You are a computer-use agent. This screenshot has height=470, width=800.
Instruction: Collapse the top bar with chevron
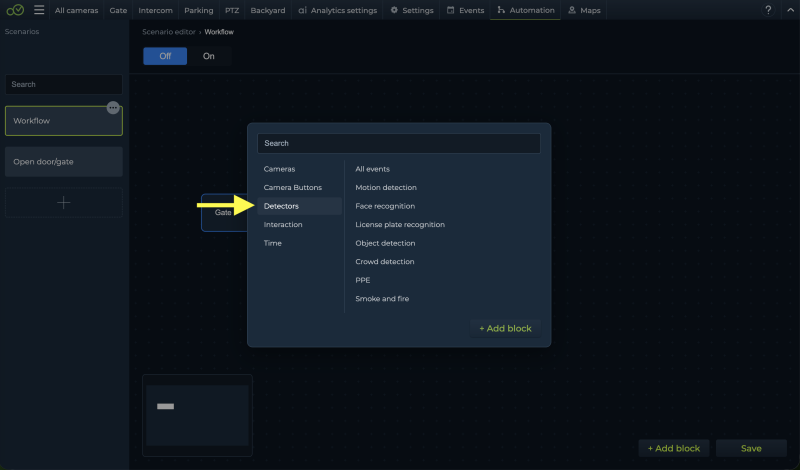[790, 10]
